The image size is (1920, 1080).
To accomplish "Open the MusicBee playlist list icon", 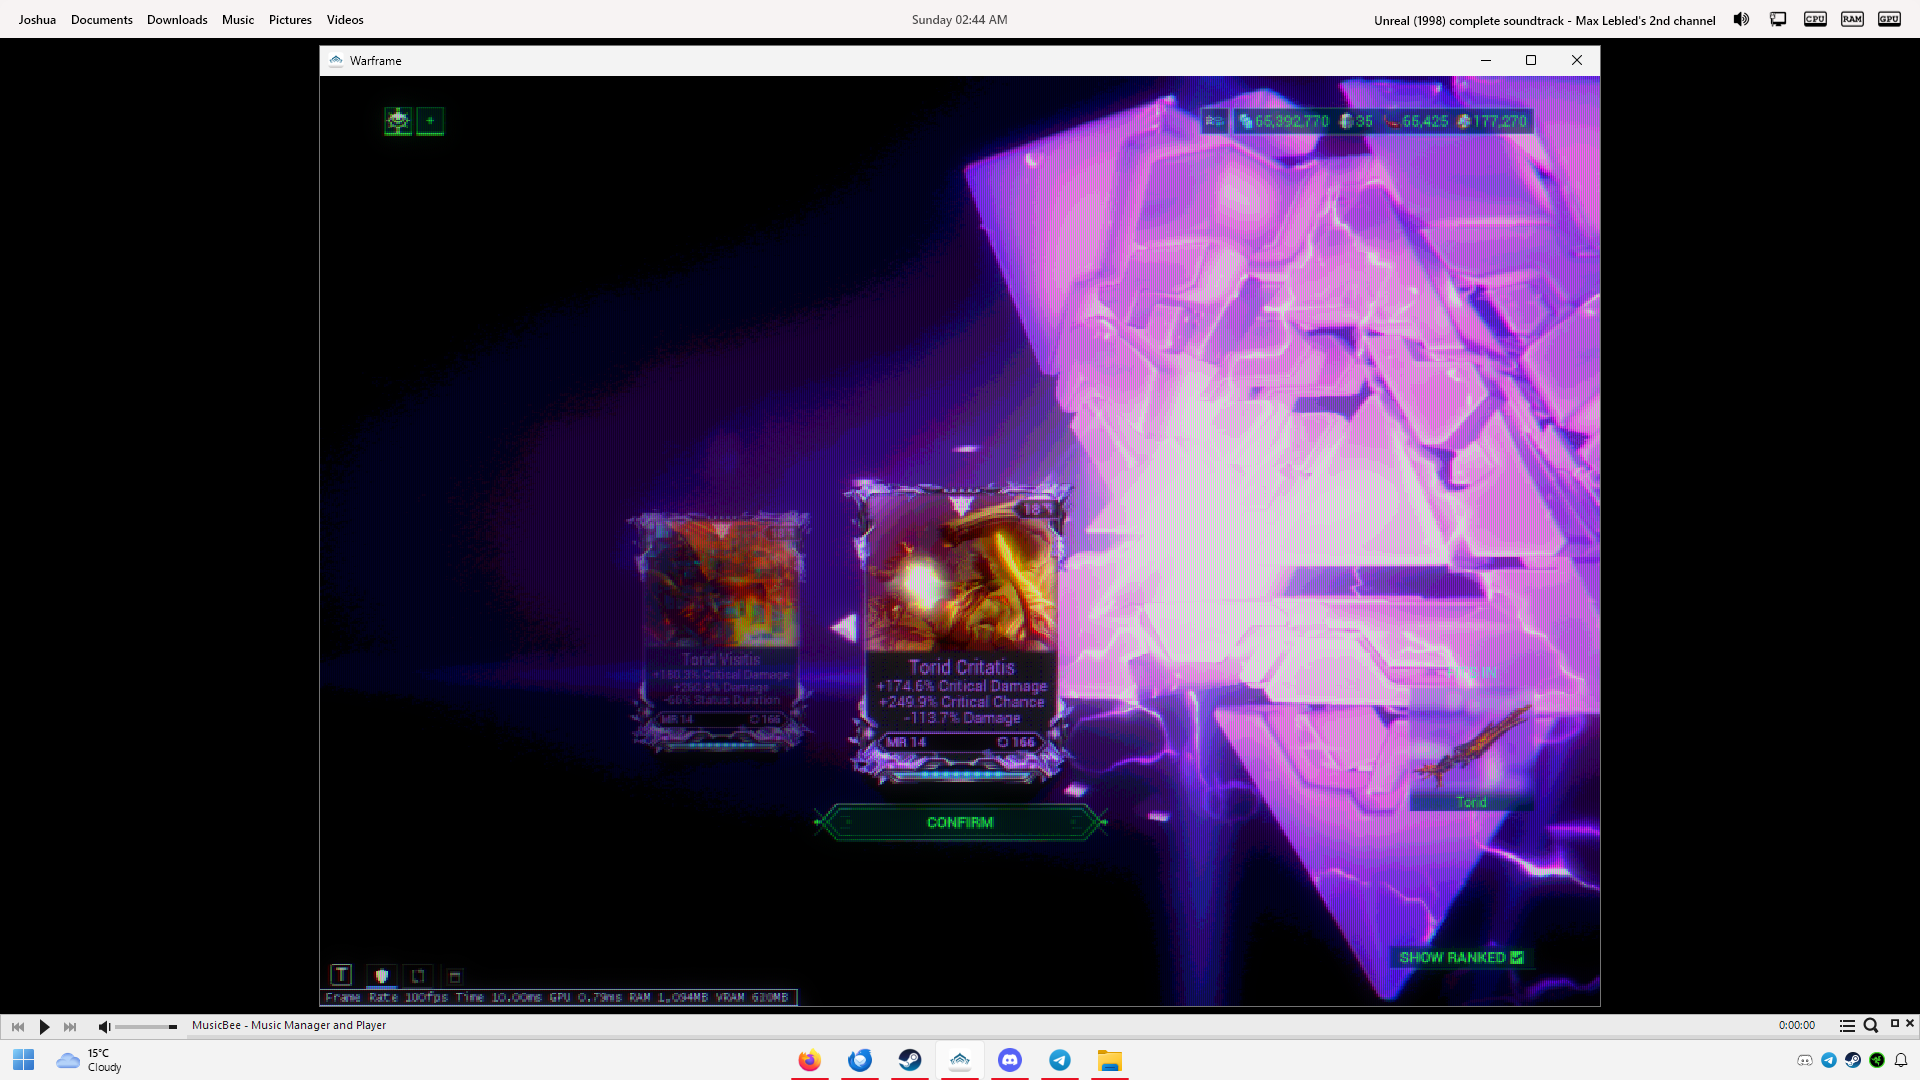I will click(x=1847, y=1026).
